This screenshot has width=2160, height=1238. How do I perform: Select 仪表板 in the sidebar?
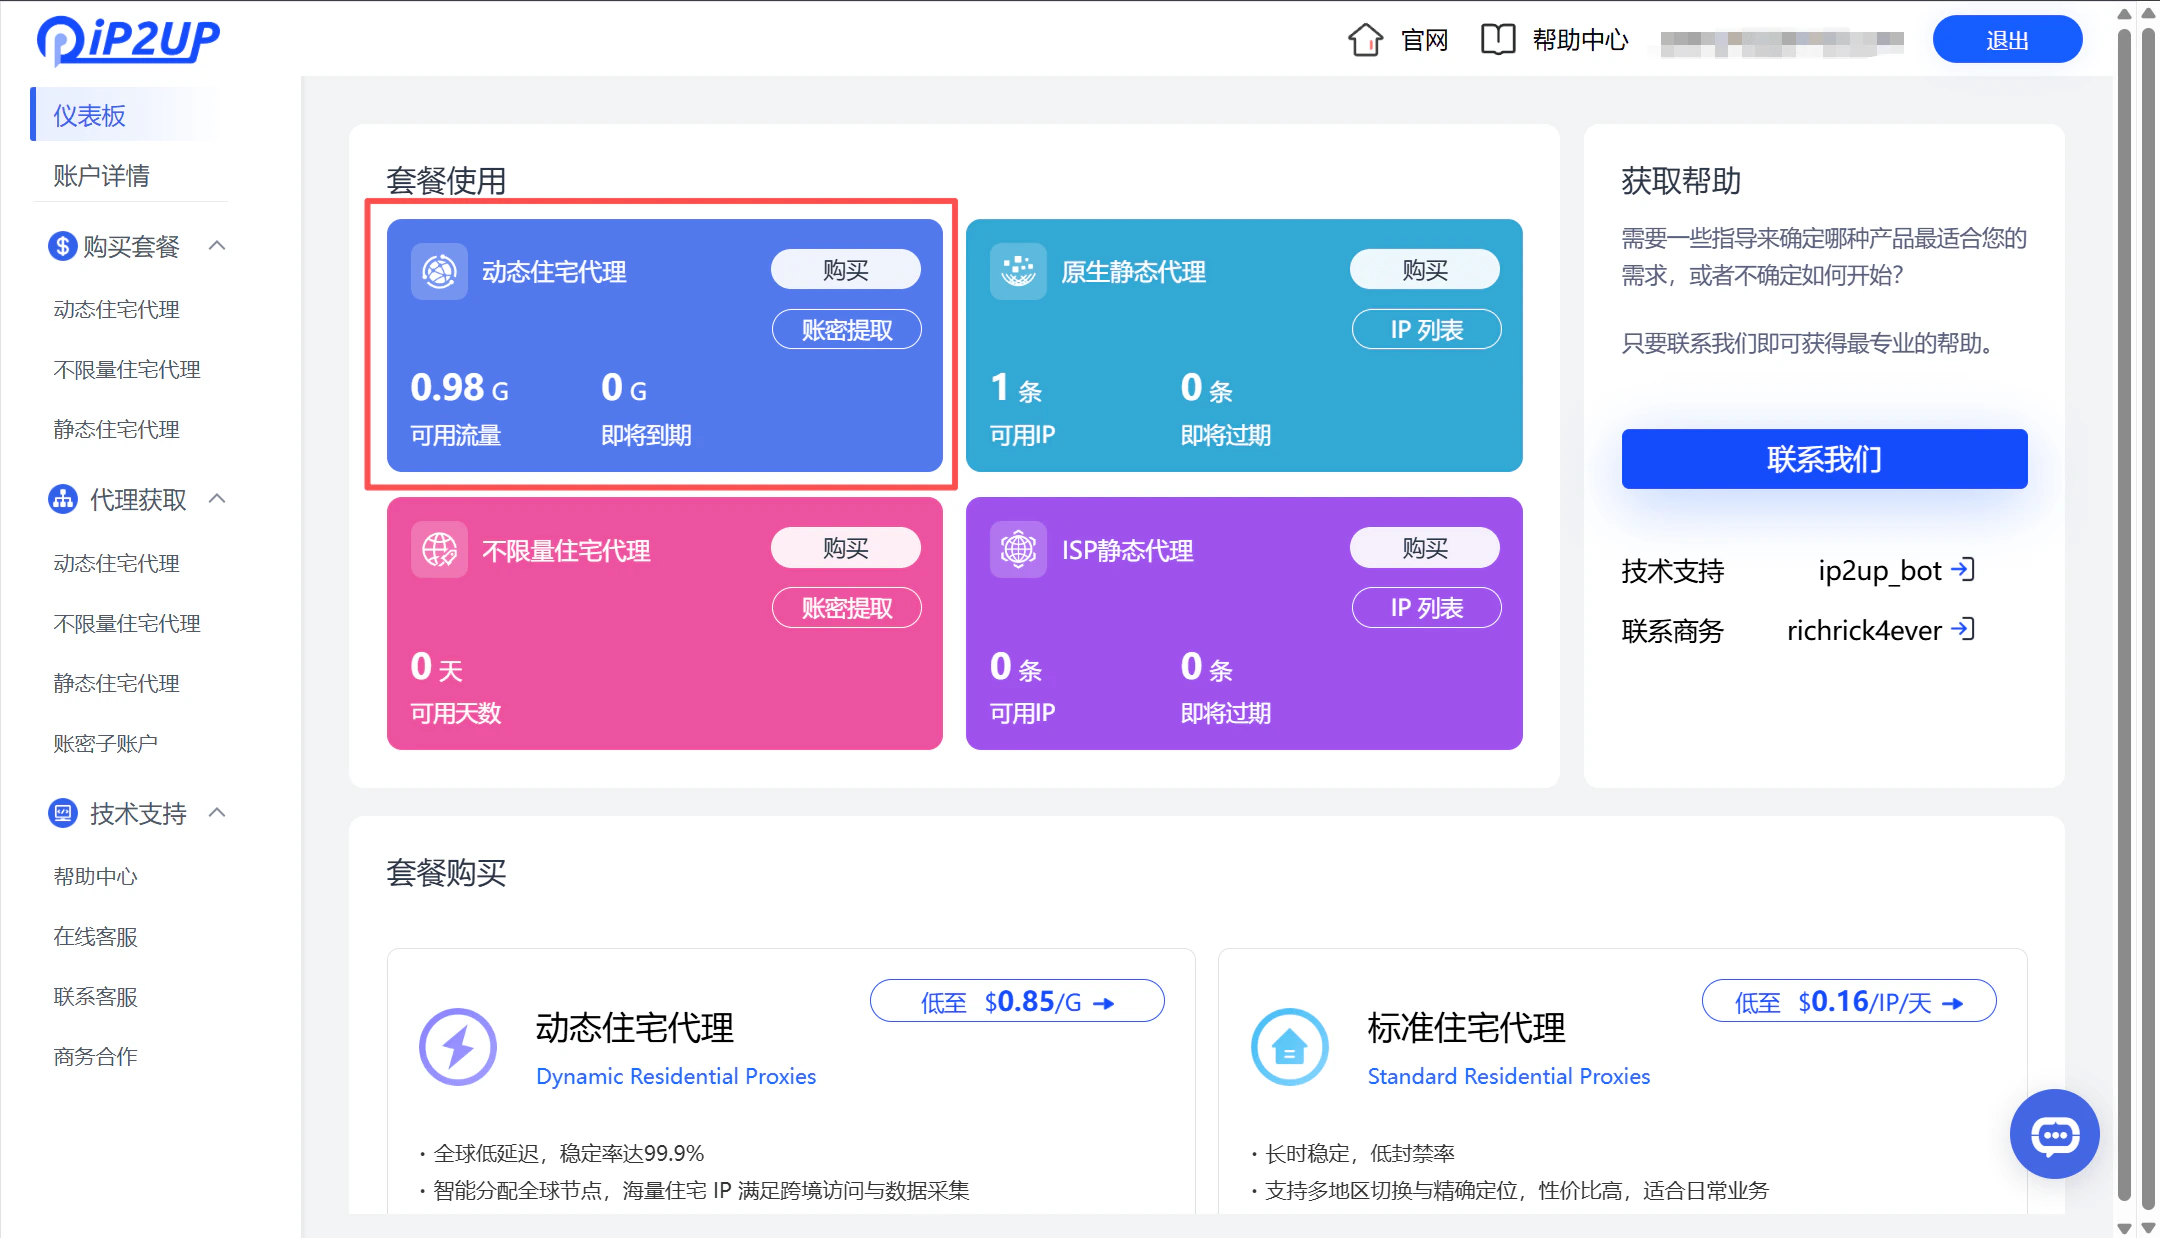tap(90, 114)
